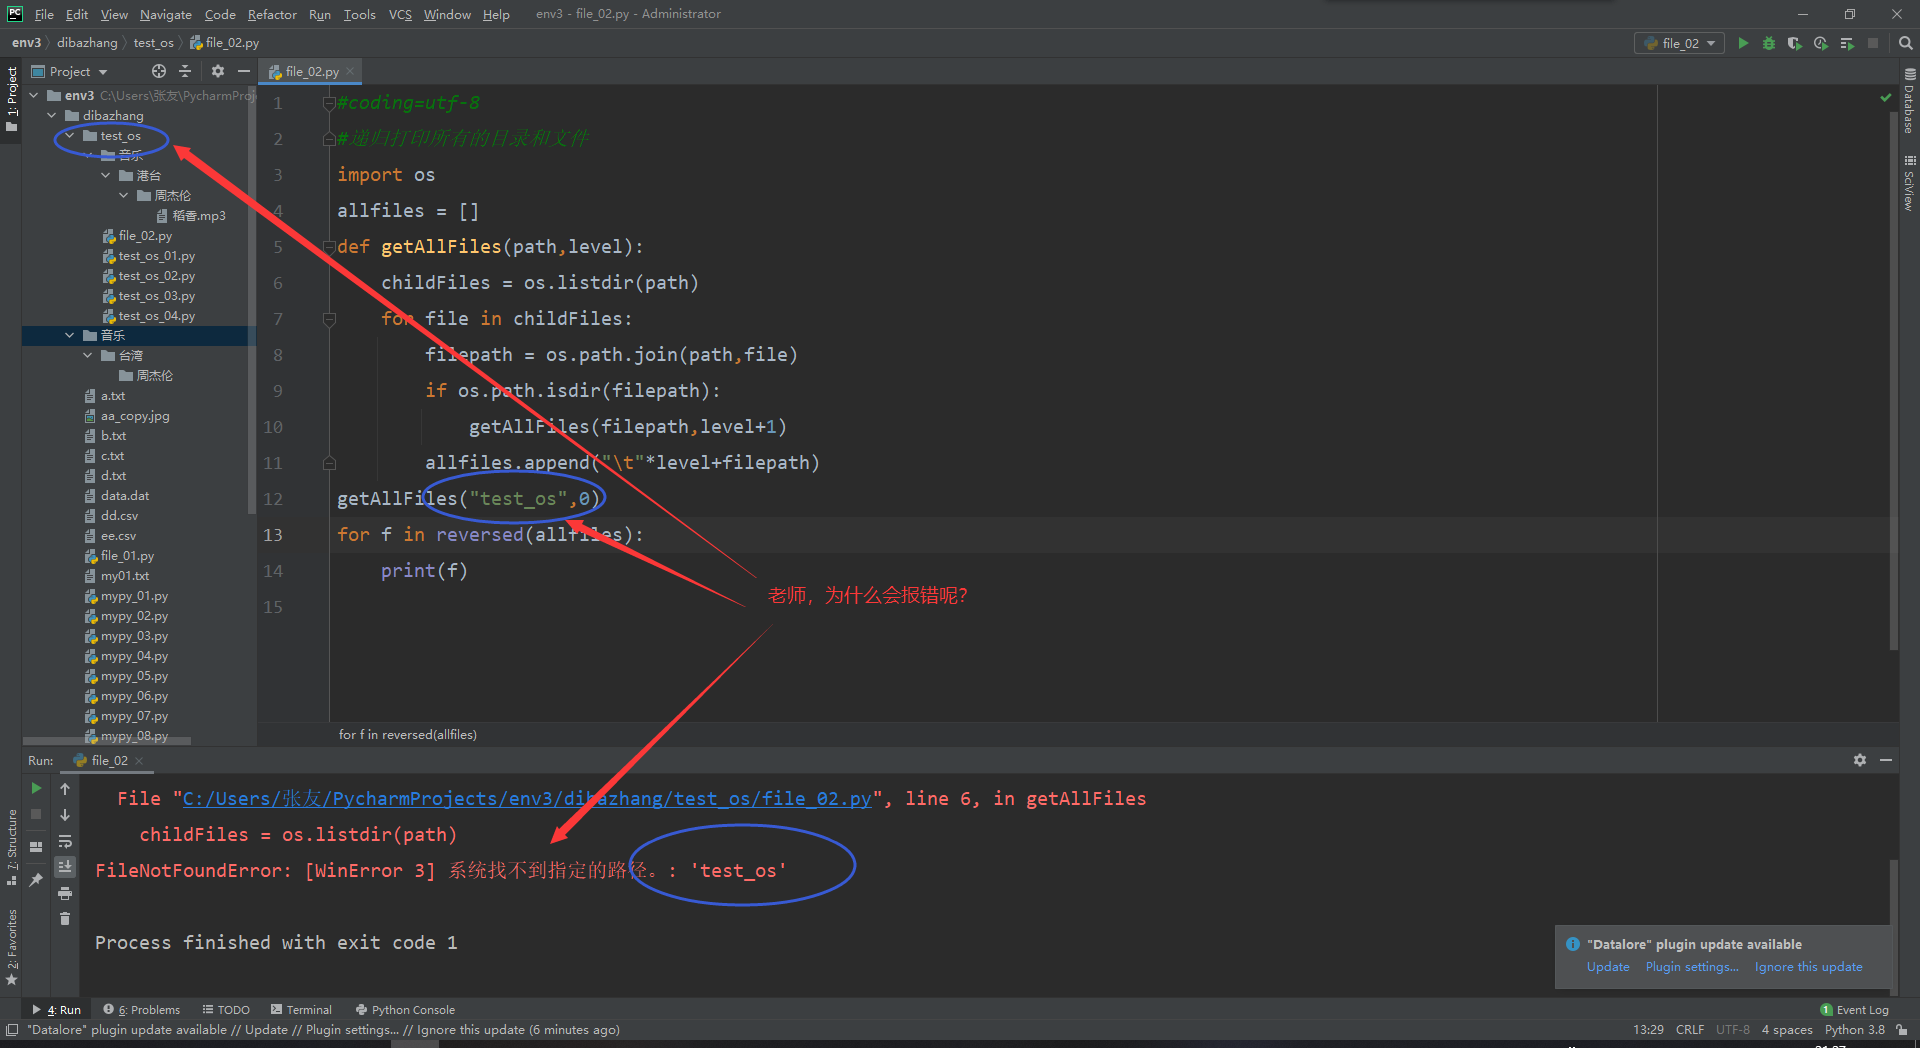Collapse the env3 root folder
This screenshot has width=1920, height=1048.
[34, 95]
